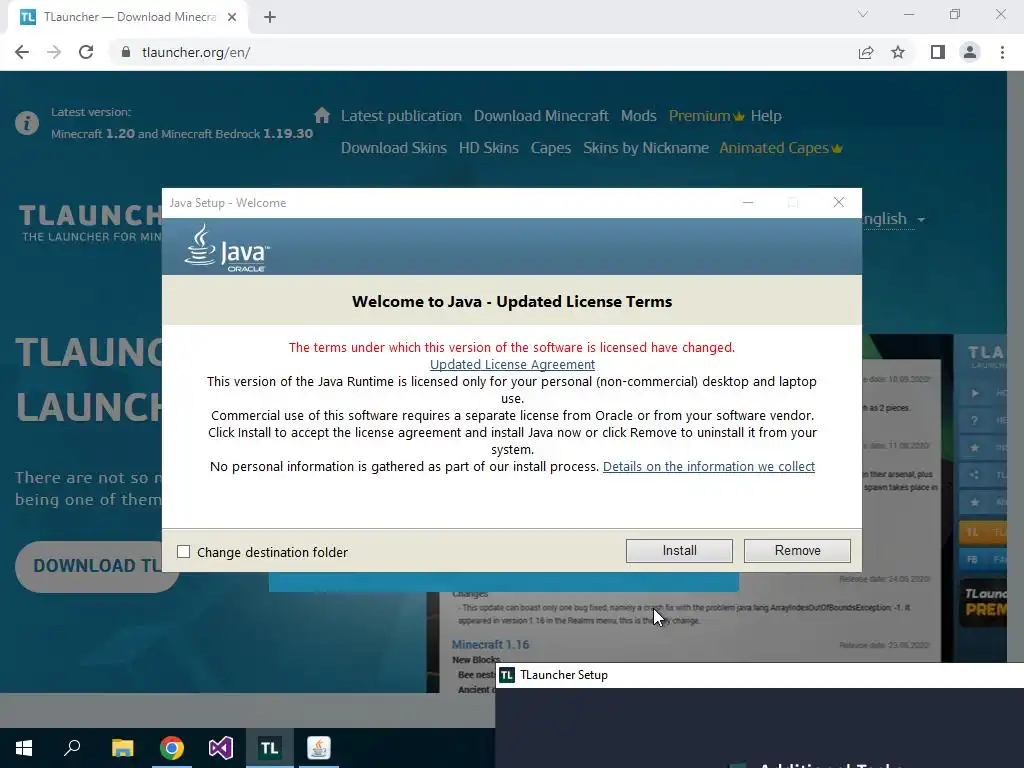Image resolution: width=1024 pixels, height=768 pixels.
Task: Open File Explorer from taskbar
Action: pos(122,748)
